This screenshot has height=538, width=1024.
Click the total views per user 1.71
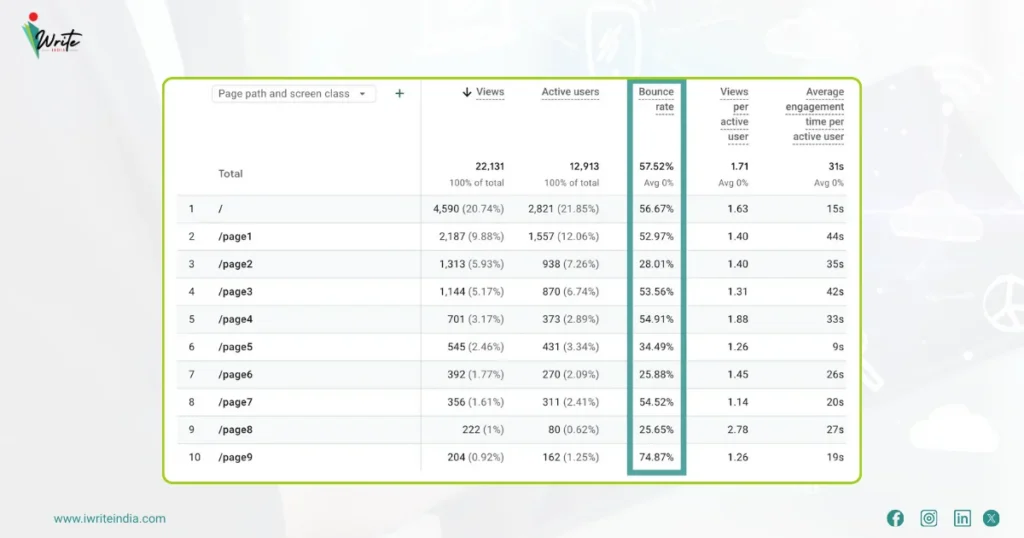(x=739, y=166)
